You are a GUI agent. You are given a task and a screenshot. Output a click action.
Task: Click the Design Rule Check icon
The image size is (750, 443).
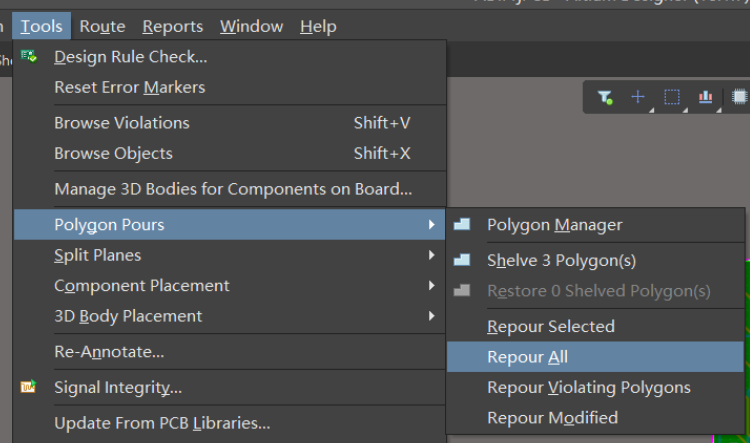[29, 56]
